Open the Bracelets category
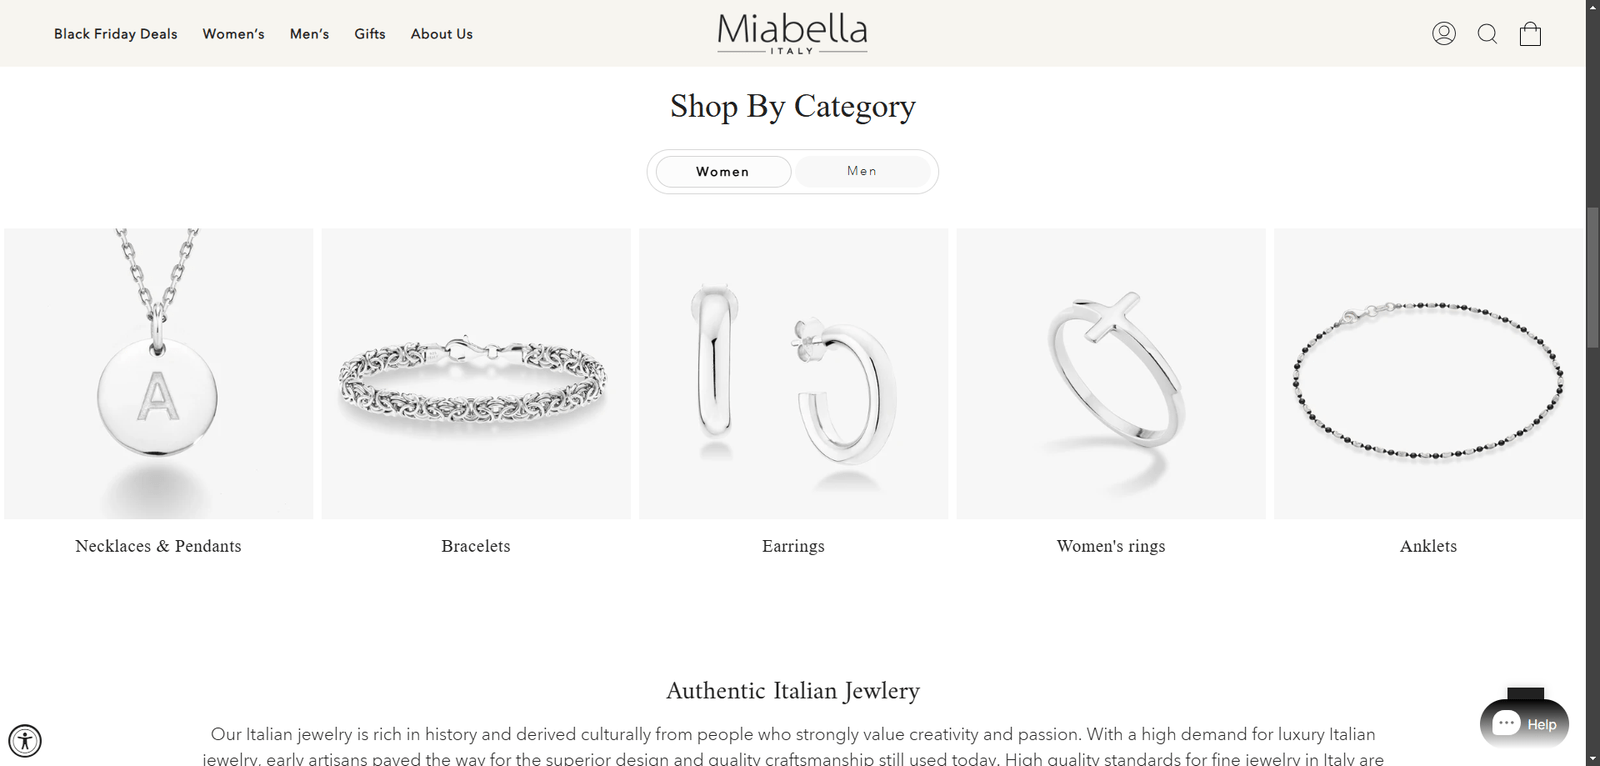The height and width of the screenshot is (766, 1600). [475, 546]
